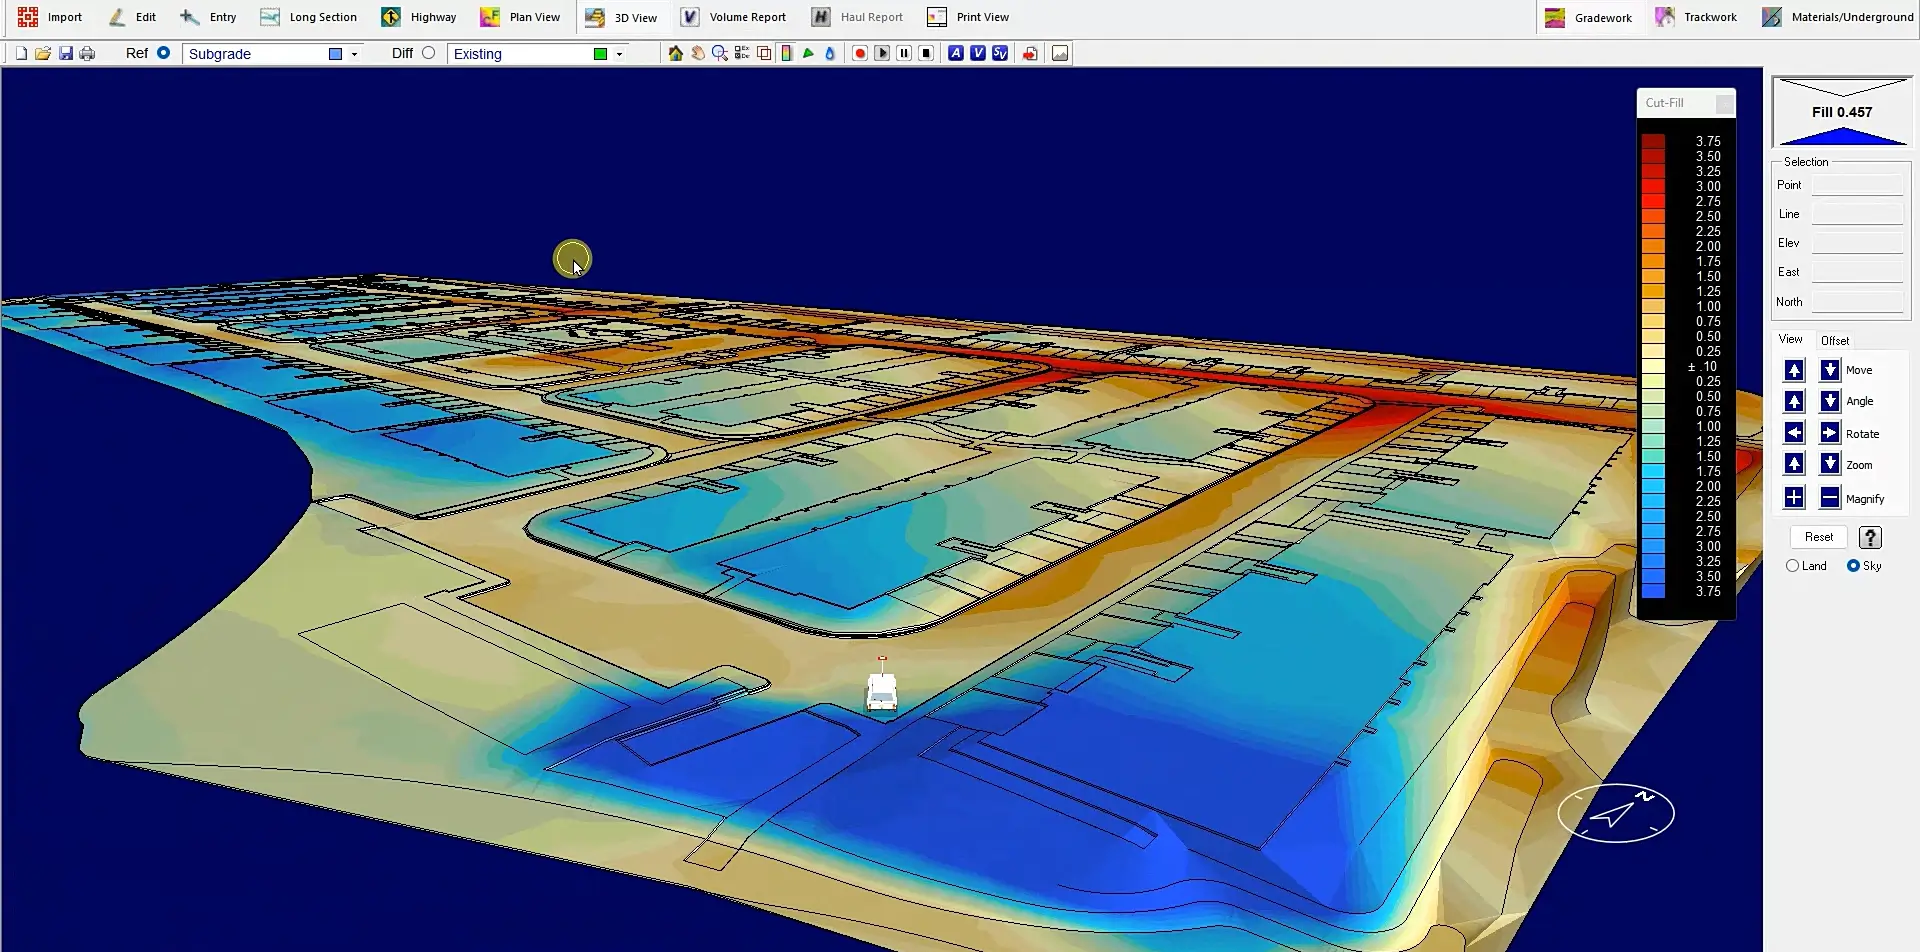This screenshot has height=952, width=1920.
Task: Expand the Existing surface dropdown
Action: click(x=619, y=54)
